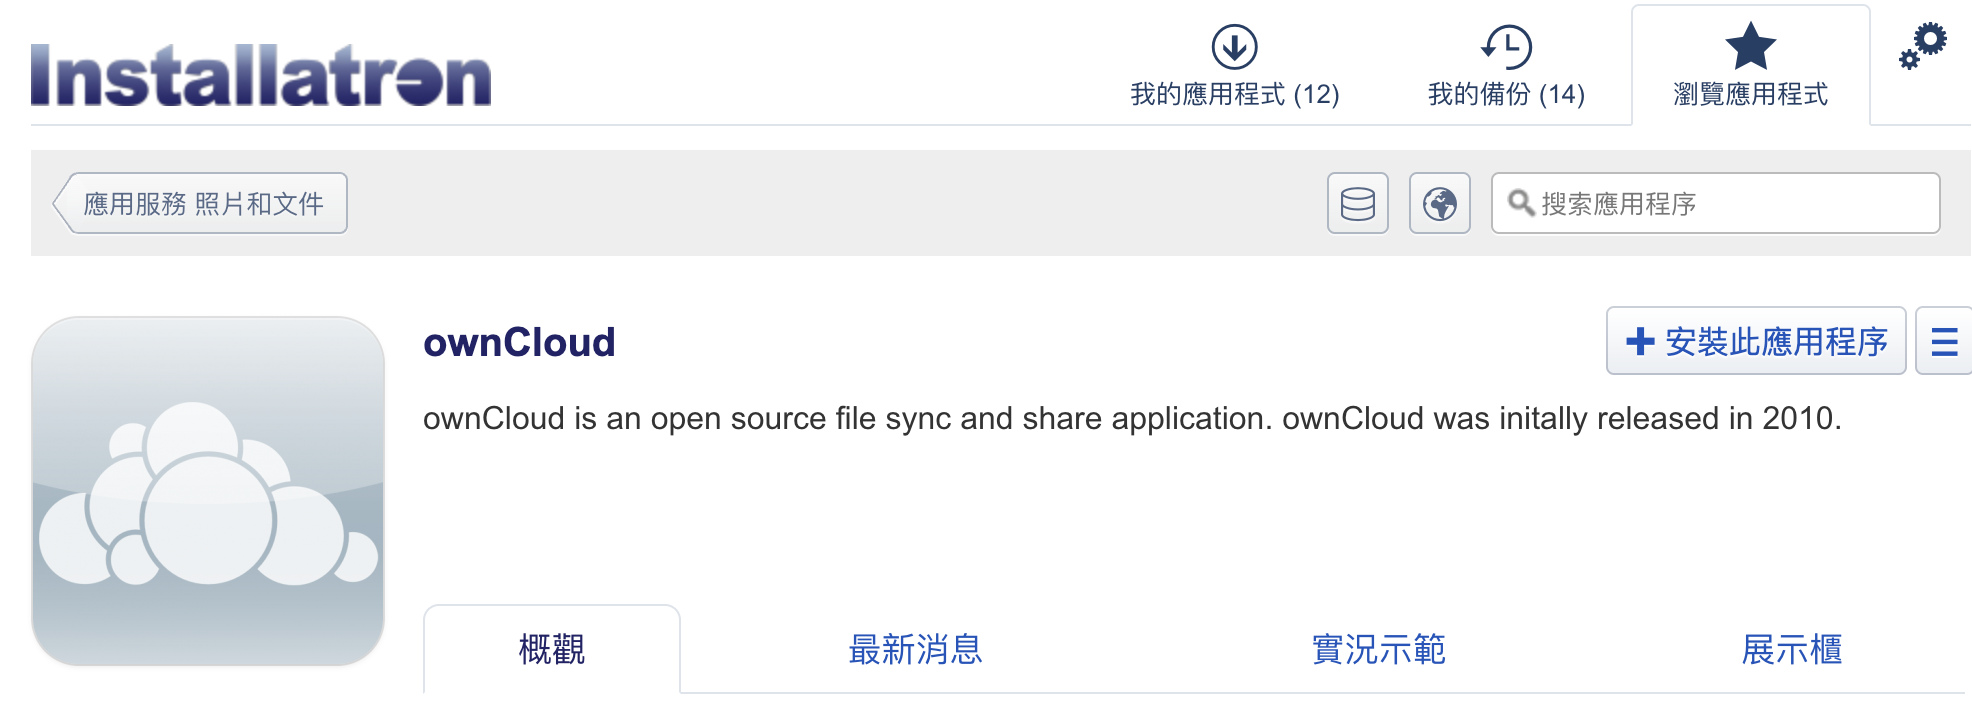Switch to 實況示範 demo tab
The height and width of the screenshot is (712, 1972).
[x=1378, y=650]
